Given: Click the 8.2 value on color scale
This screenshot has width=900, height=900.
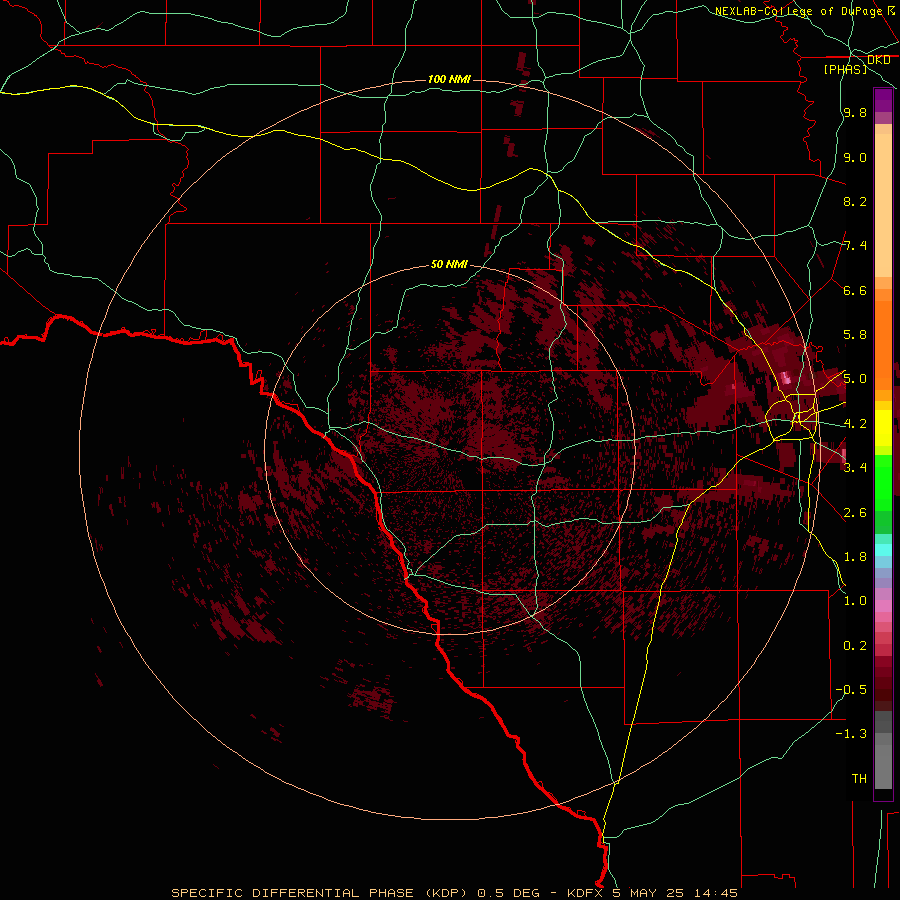Looking at the screenshot, I should pyautogui.click(x=855, y=201).
